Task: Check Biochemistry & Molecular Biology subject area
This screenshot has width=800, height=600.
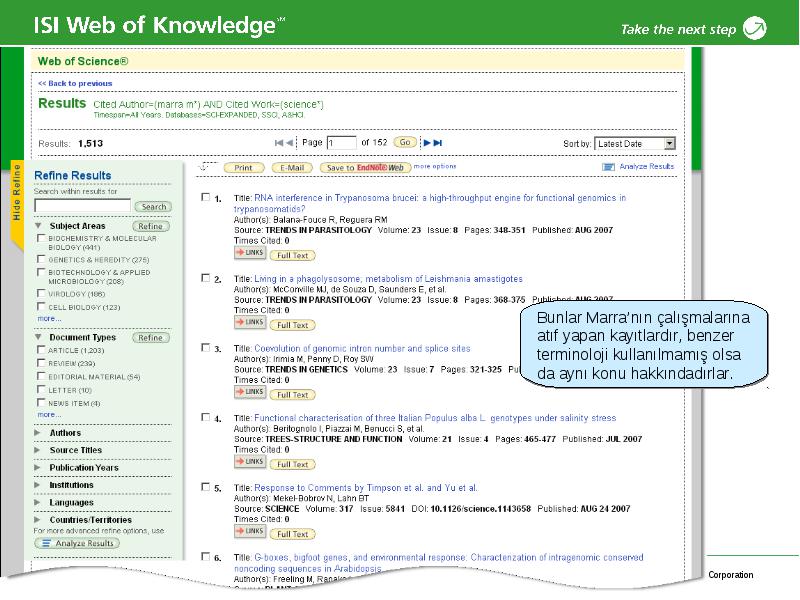Action: (41, 238)
